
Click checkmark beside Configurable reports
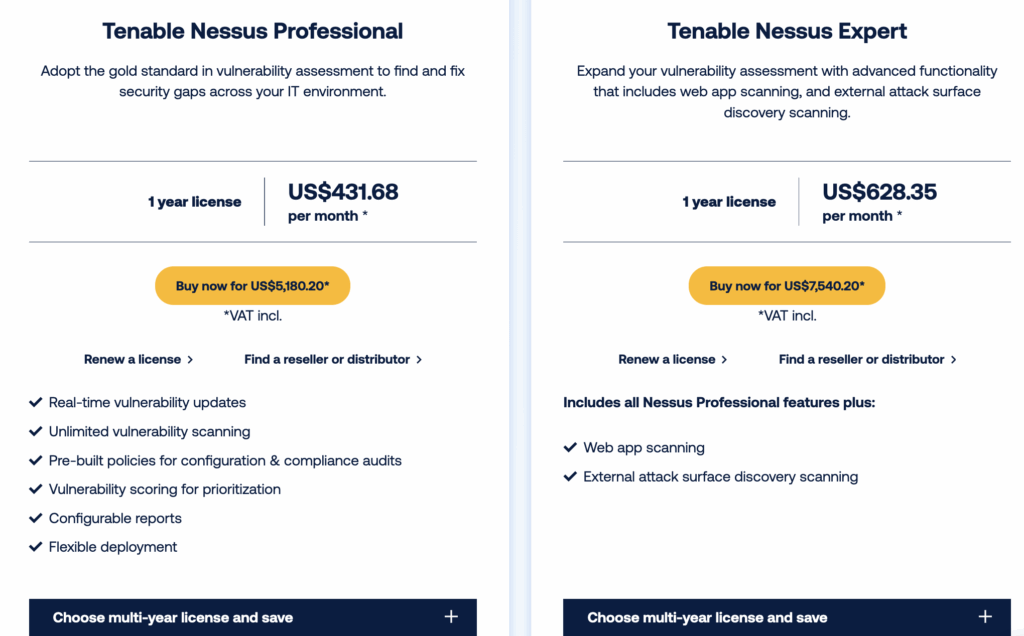pos(36,519)
